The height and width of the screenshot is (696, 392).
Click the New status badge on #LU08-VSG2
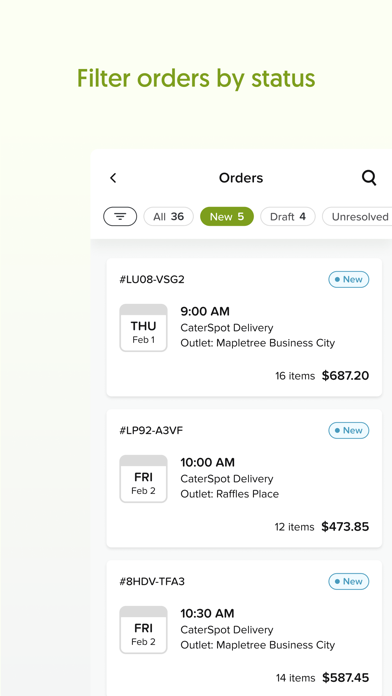(x=348, y=280)
